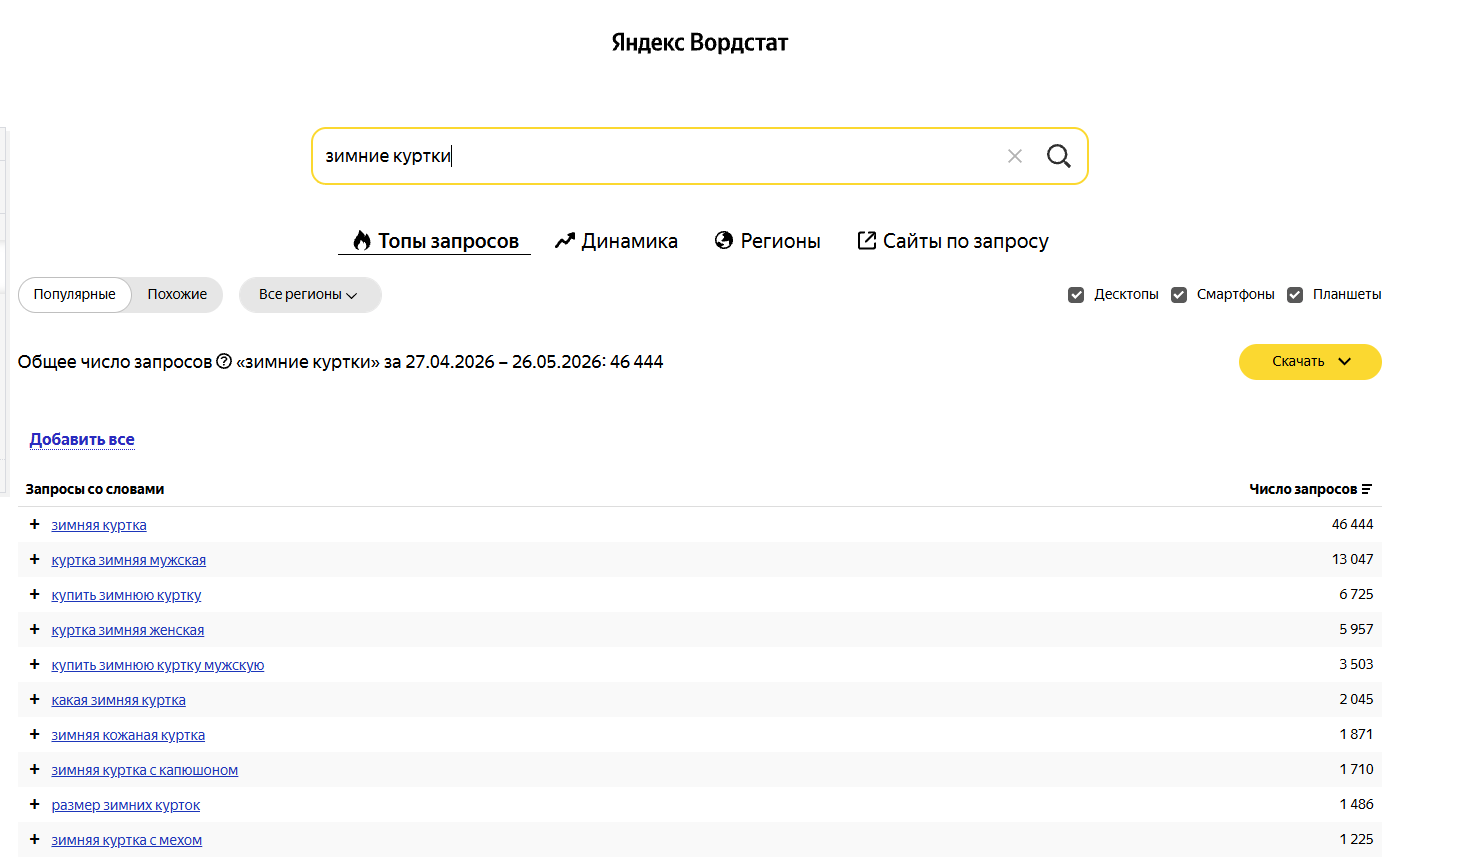Click the request count 2 045
1458x860 pixels.
[x=1357, y=699]
